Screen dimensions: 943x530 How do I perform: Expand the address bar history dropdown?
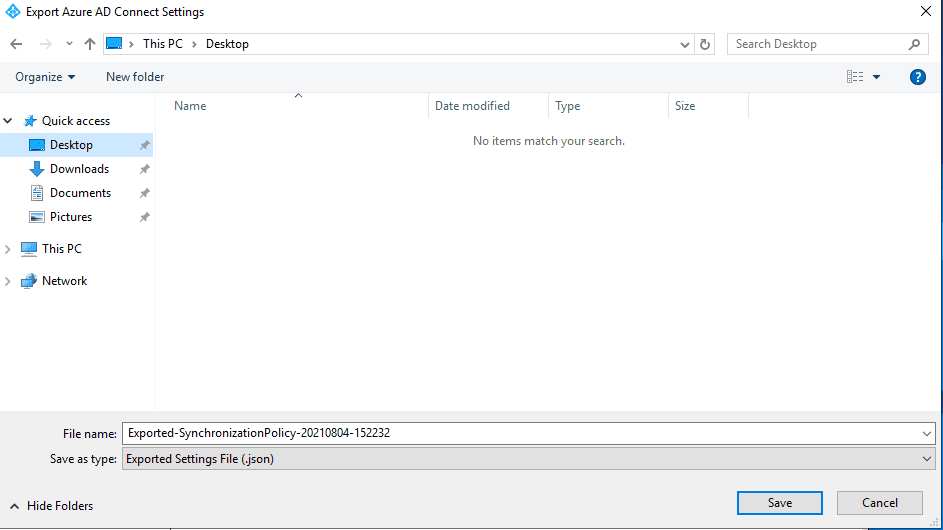tap(684, 45)
